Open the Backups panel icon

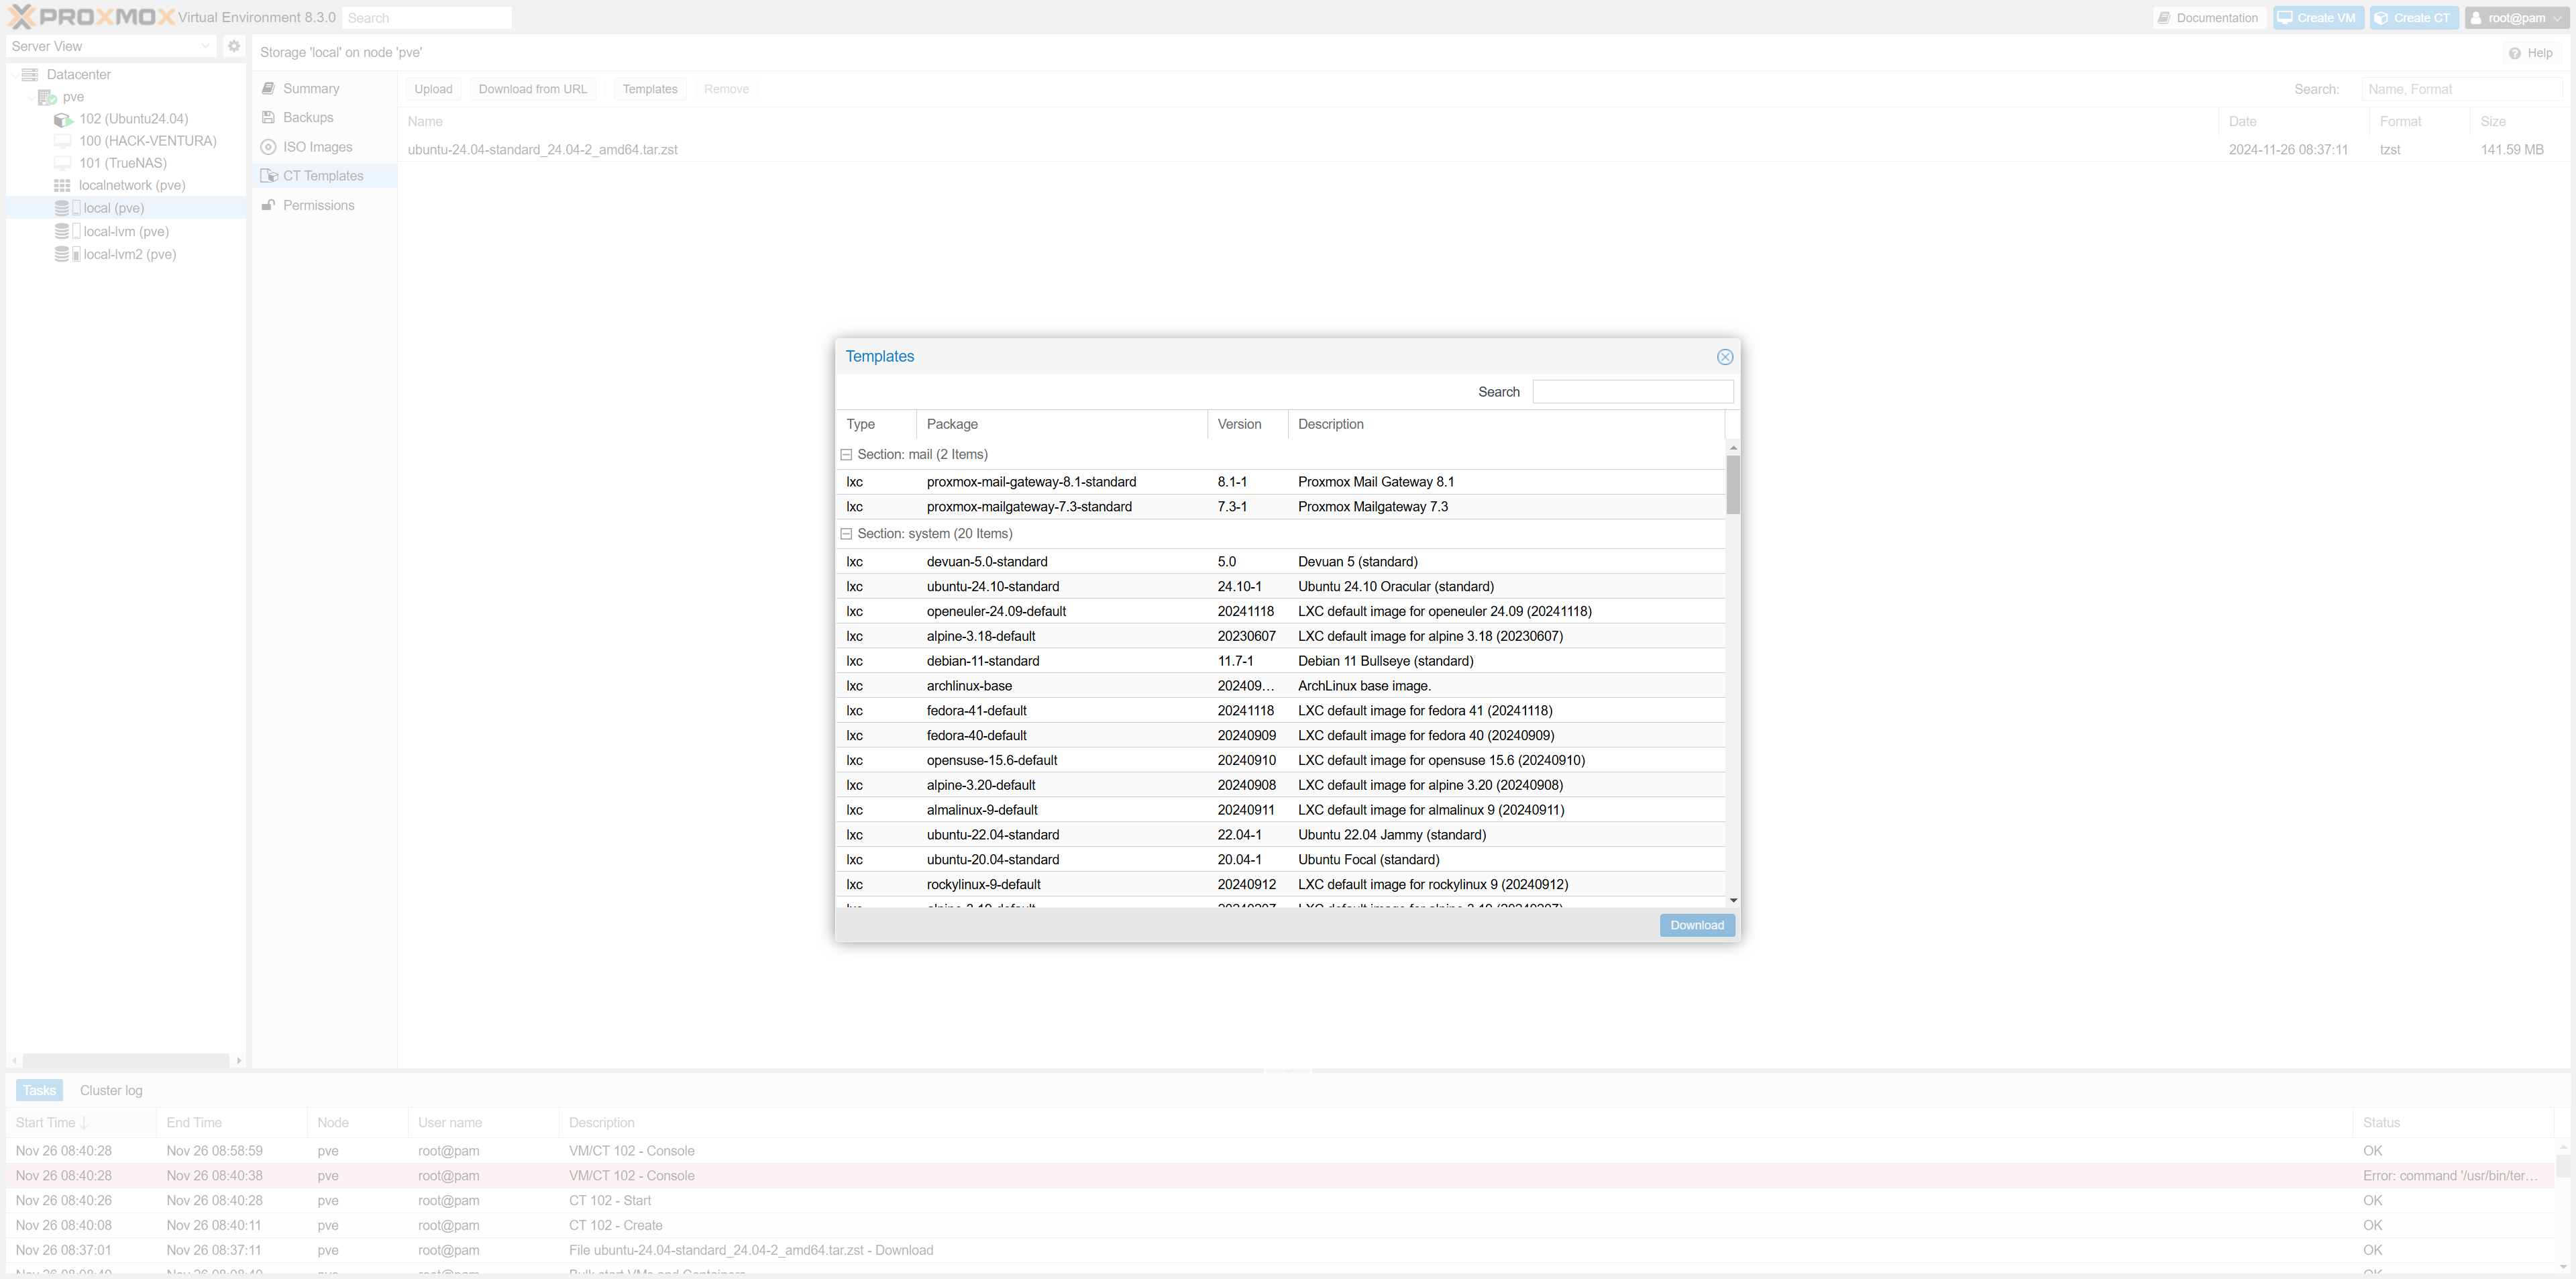[269, 118]
